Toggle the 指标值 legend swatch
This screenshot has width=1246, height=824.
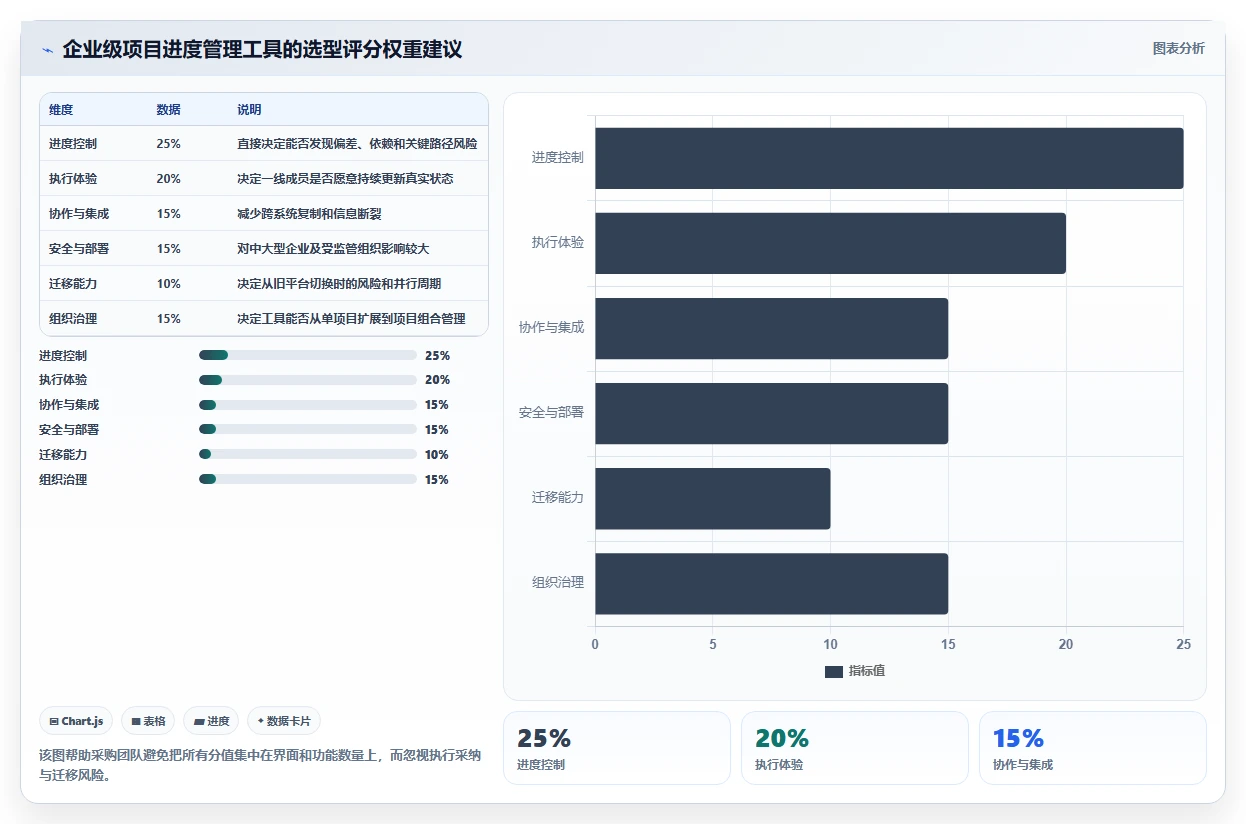point(834,671)
